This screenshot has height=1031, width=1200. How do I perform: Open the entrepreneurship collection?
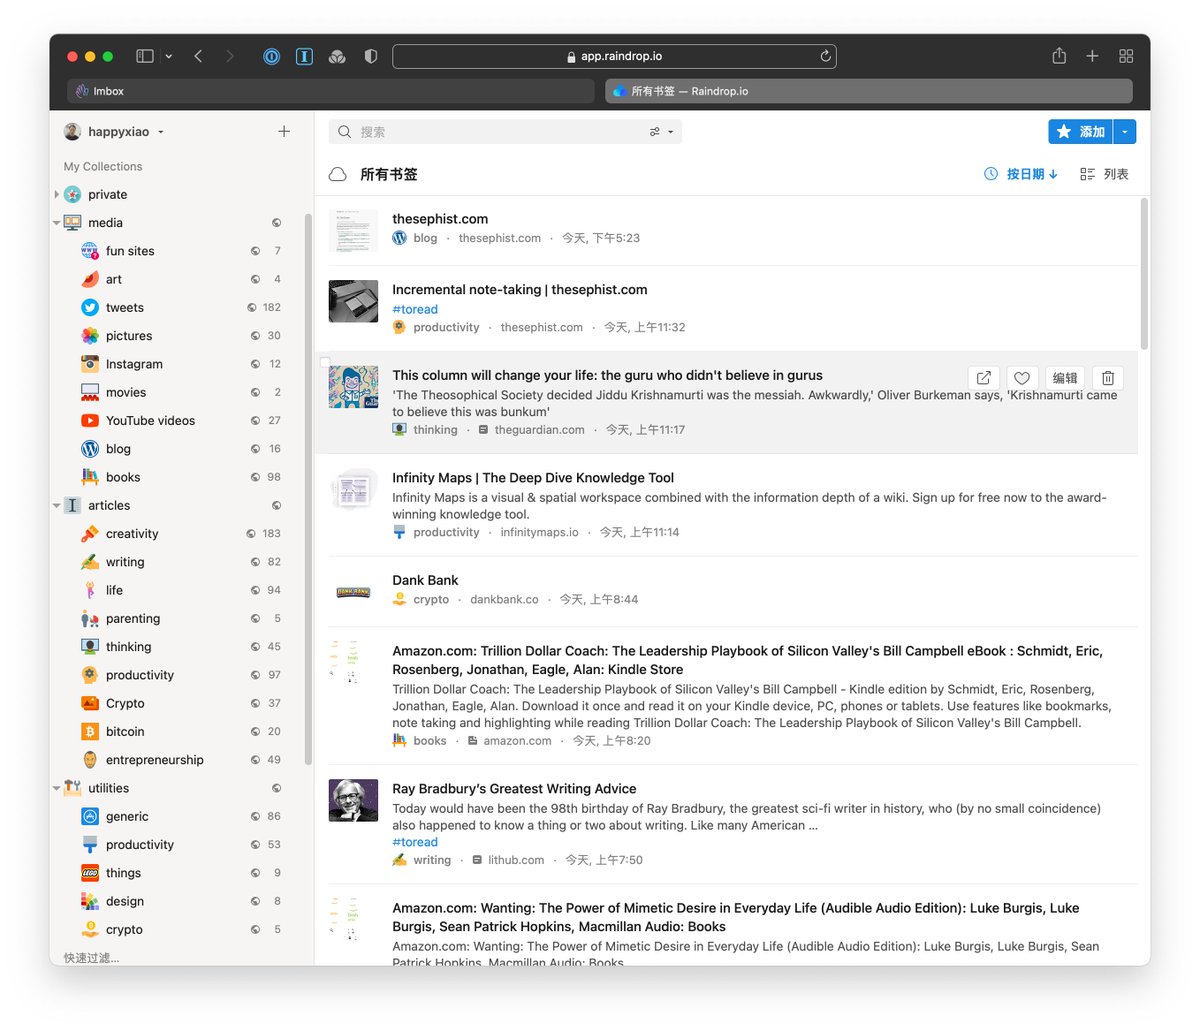pos(182,760)
